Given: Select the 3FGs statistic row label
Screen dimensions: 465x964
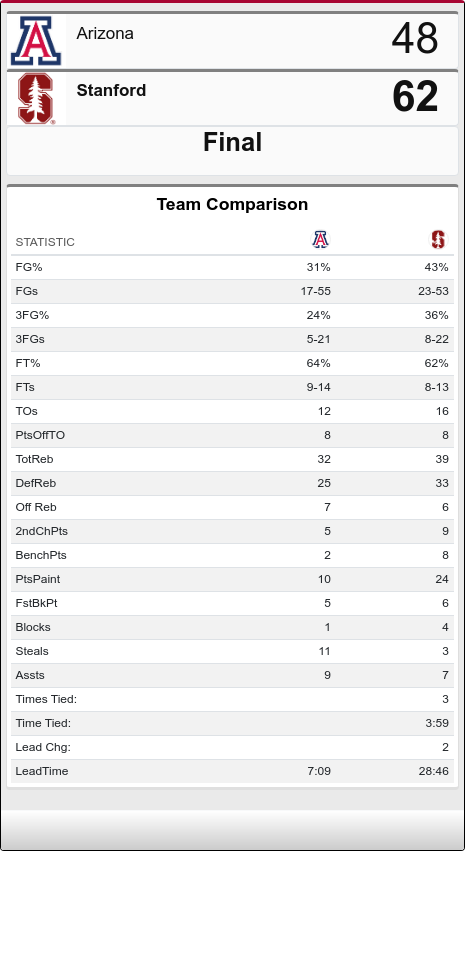Looking at the screenshot, I should point(30,339).
